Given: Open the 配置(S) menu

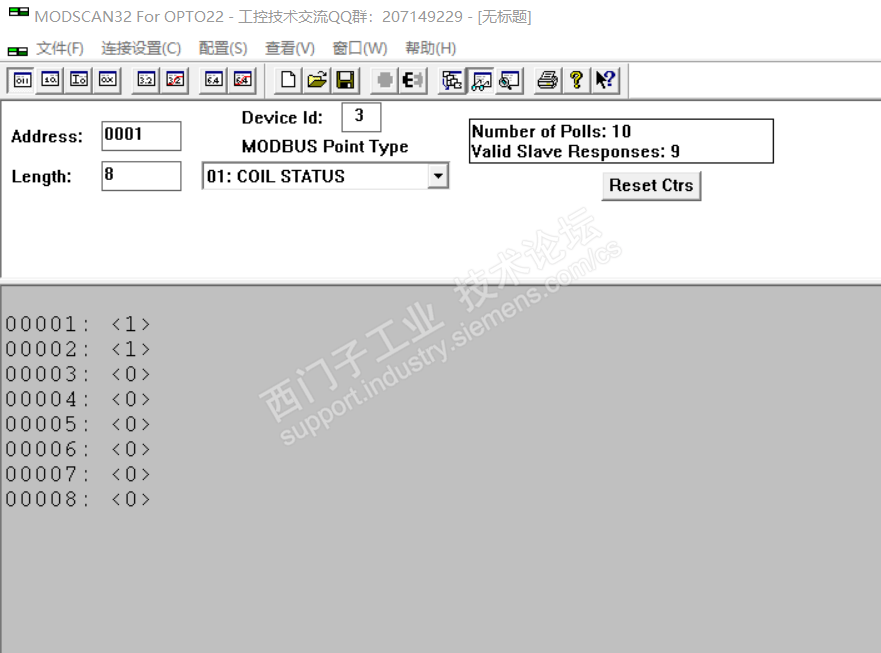Looking at the screenshot, I should tap(223, 48).
